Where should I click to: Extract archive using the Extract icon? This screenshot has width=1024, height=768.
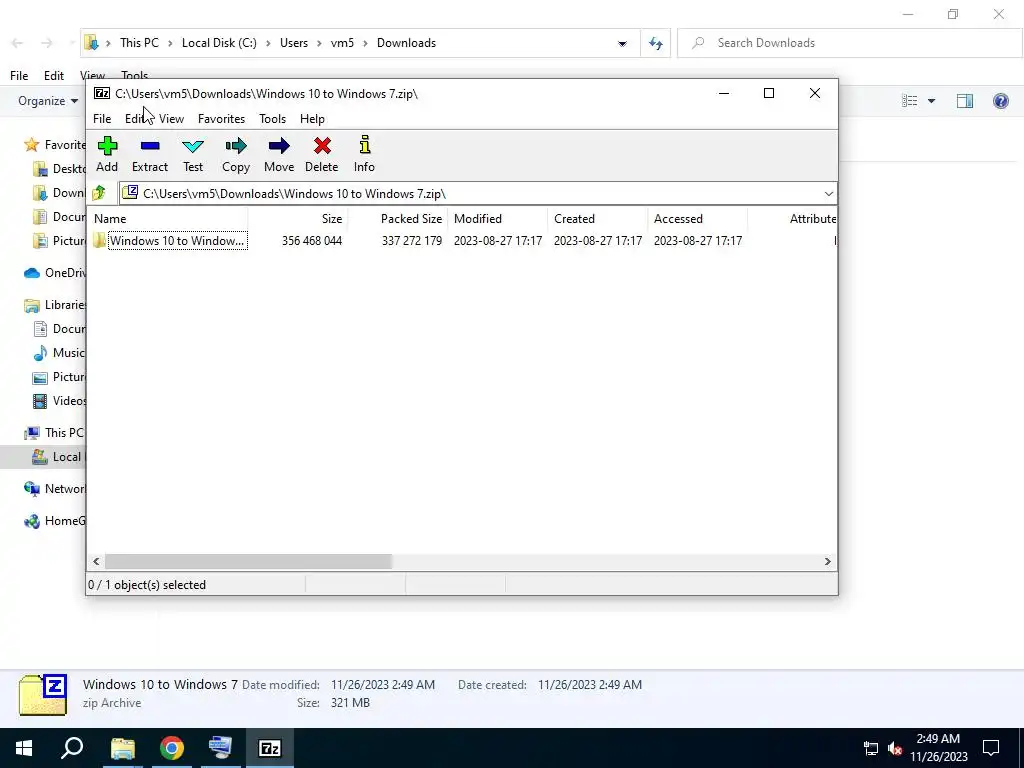[x=150, y=155]
